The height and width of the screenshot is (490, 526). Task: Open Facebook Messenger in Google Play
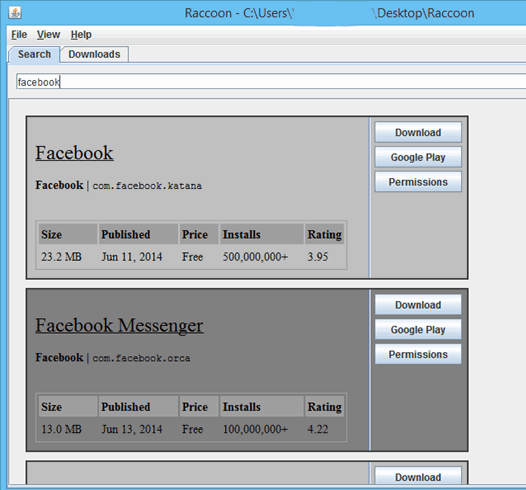[418, 330]
